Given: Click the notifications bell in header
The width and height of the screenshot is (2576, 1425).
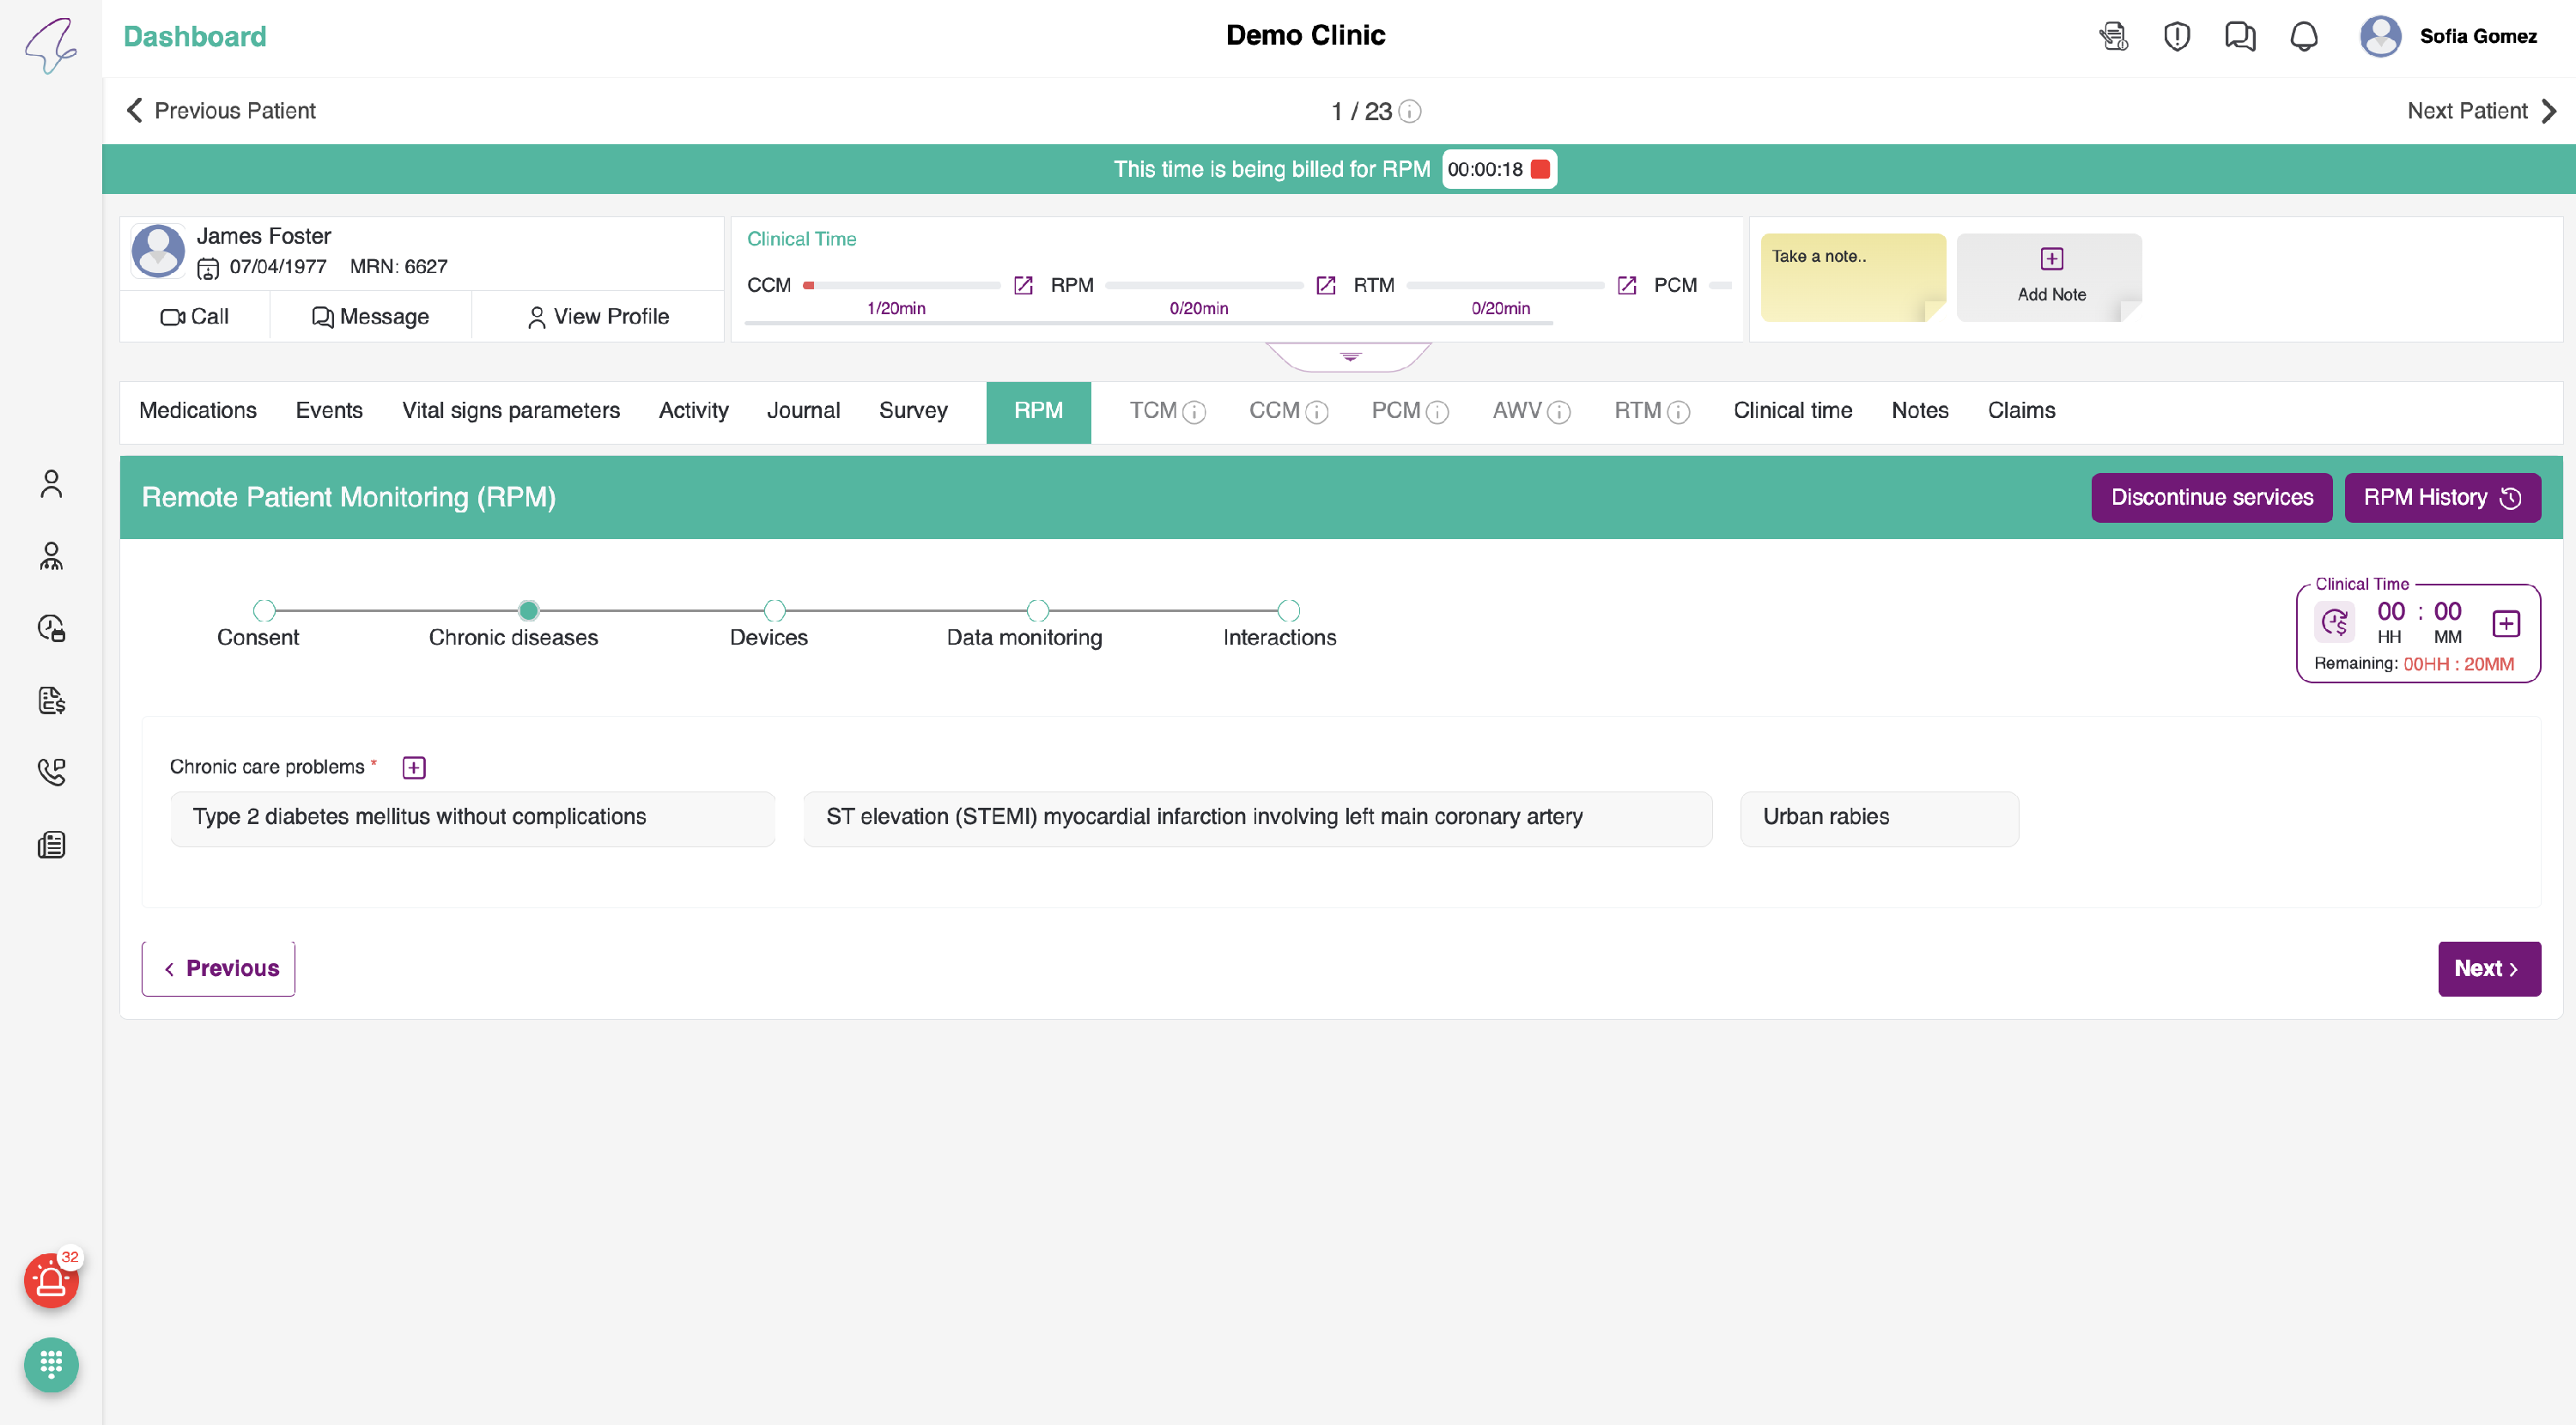Looking at the screenshot, I should [x=2303, y=37].
